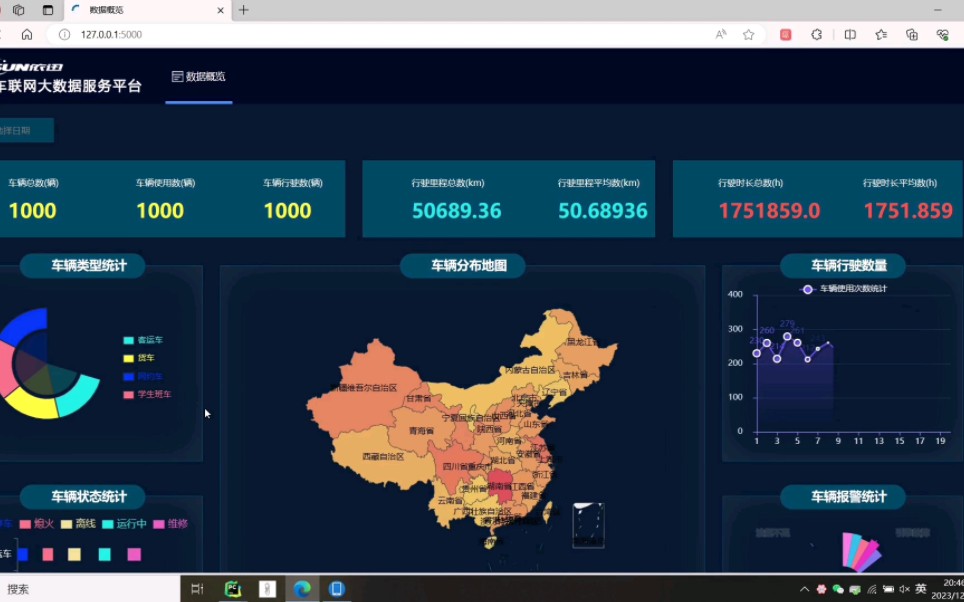The height and width of the screenshot is (602, 964).
Task: Select the 数据概览 browser tab
Action: point(148,10)
